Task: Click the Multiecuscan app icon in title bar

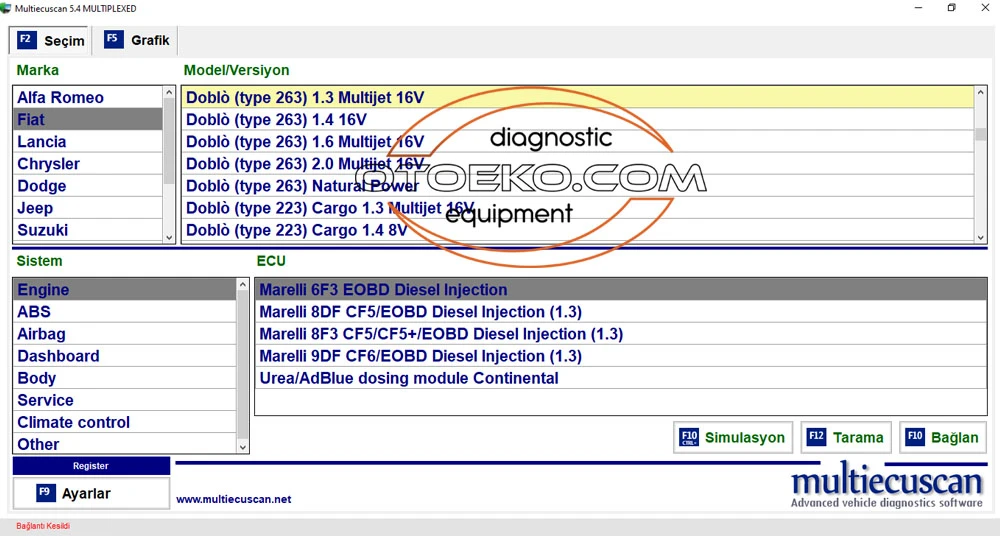Action: (6, 8)
